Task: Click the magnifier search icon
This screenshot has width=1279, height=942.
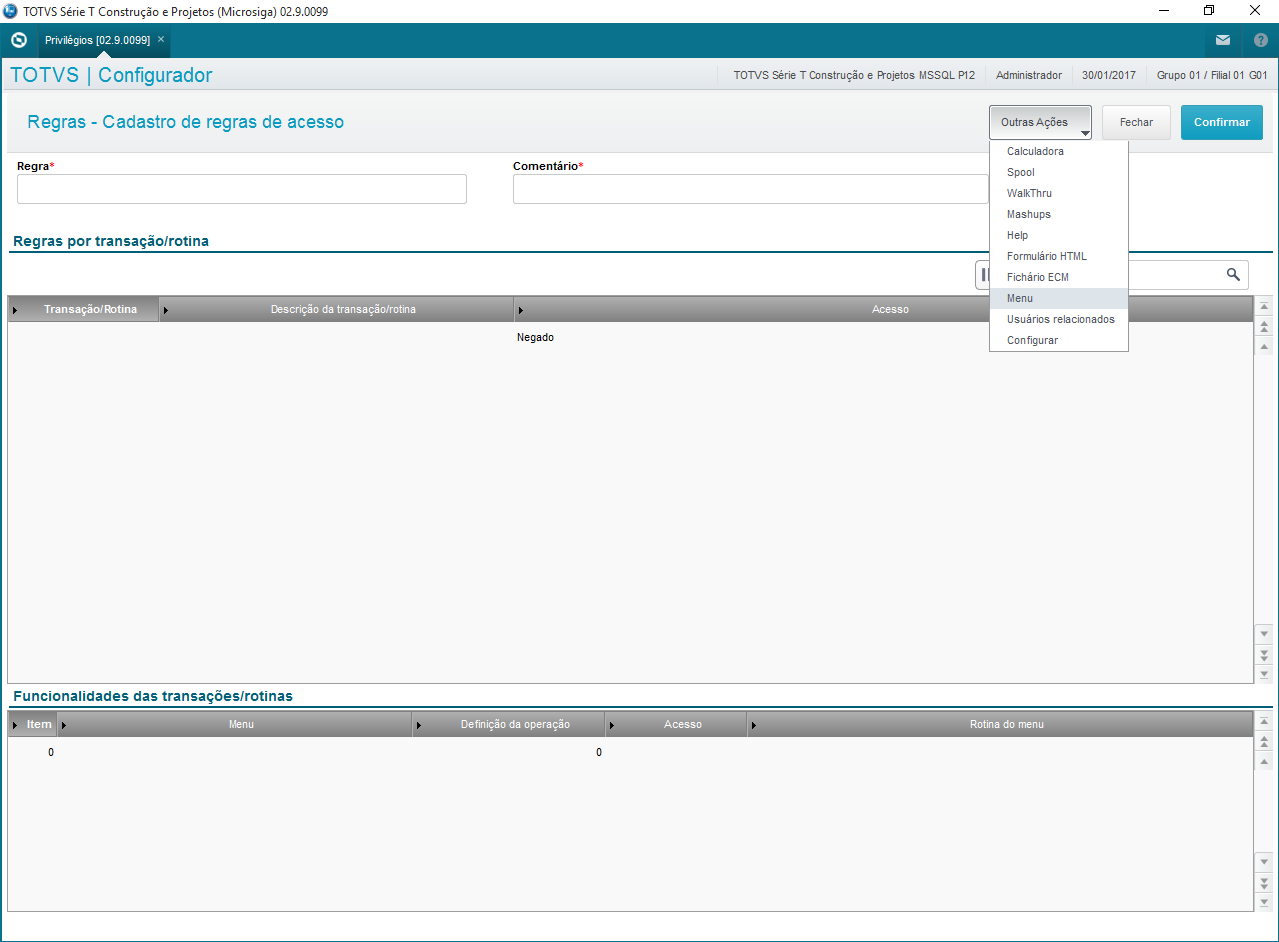Action: 1233,274
